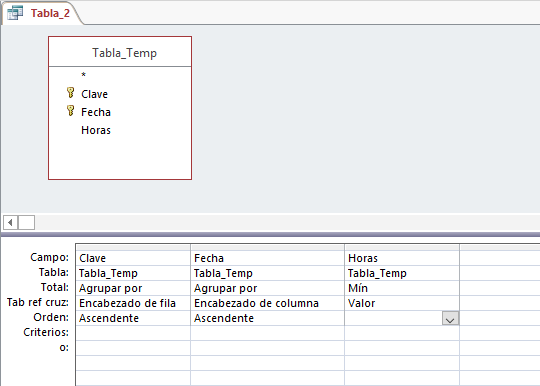Click the 'o' criteria cell under Clave column
Image resolution: width=540 pixels, height=386 pixels.
tap(133, 348)
